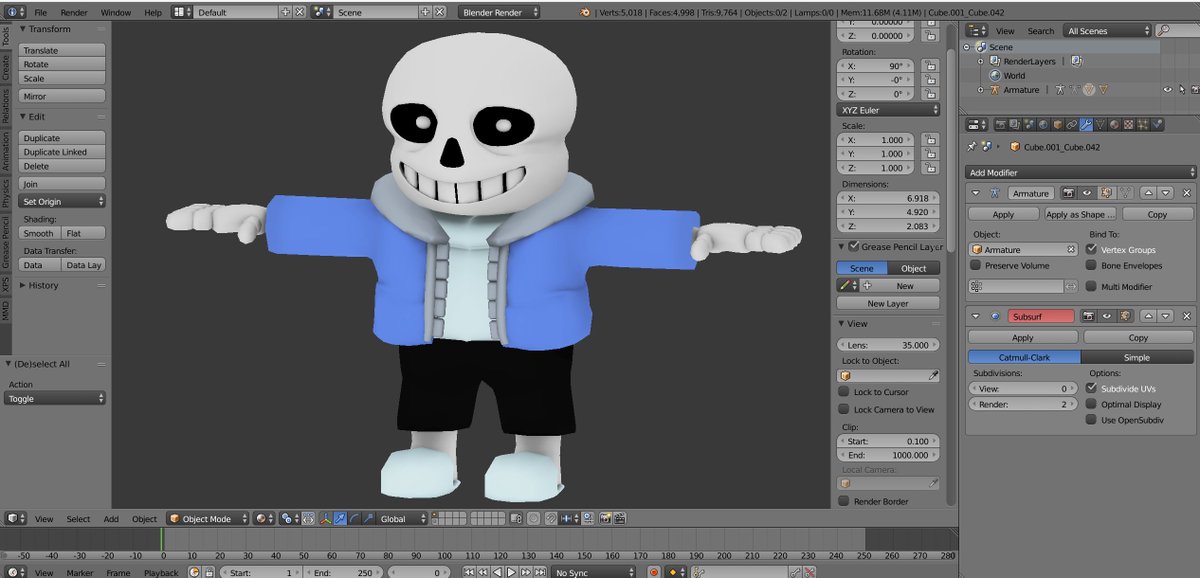Play animation forward in timeline
This screenshot has height=578, width=1200.
pyautogui.click(x=511, y=572)
